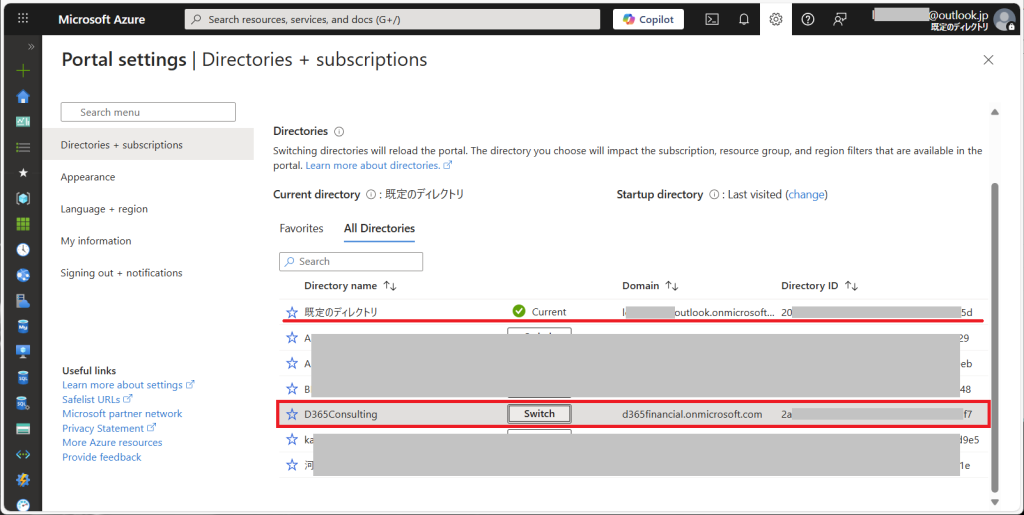The width and height of the screenshot is (1024, 515).
Task: Open Appearance settings menu item
Action: (88, 177)
